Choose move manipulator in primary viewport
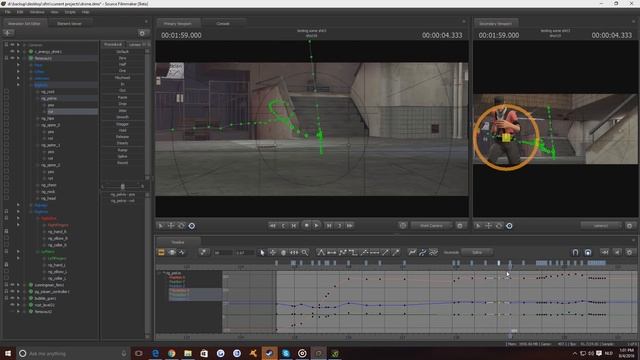 tap(171, 226)
